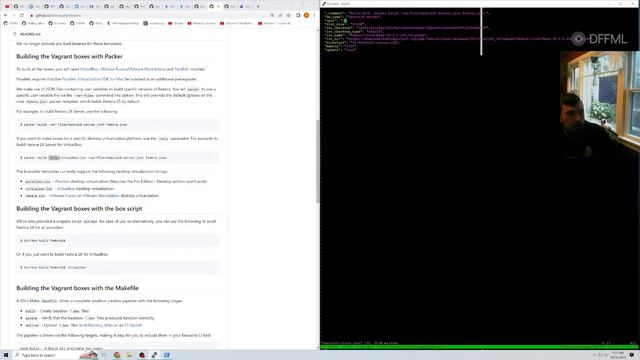Image resolution: width=640 pixels, height=360 pixels.
Task: Open the Windows Start menu
Action: coord(6,355)
